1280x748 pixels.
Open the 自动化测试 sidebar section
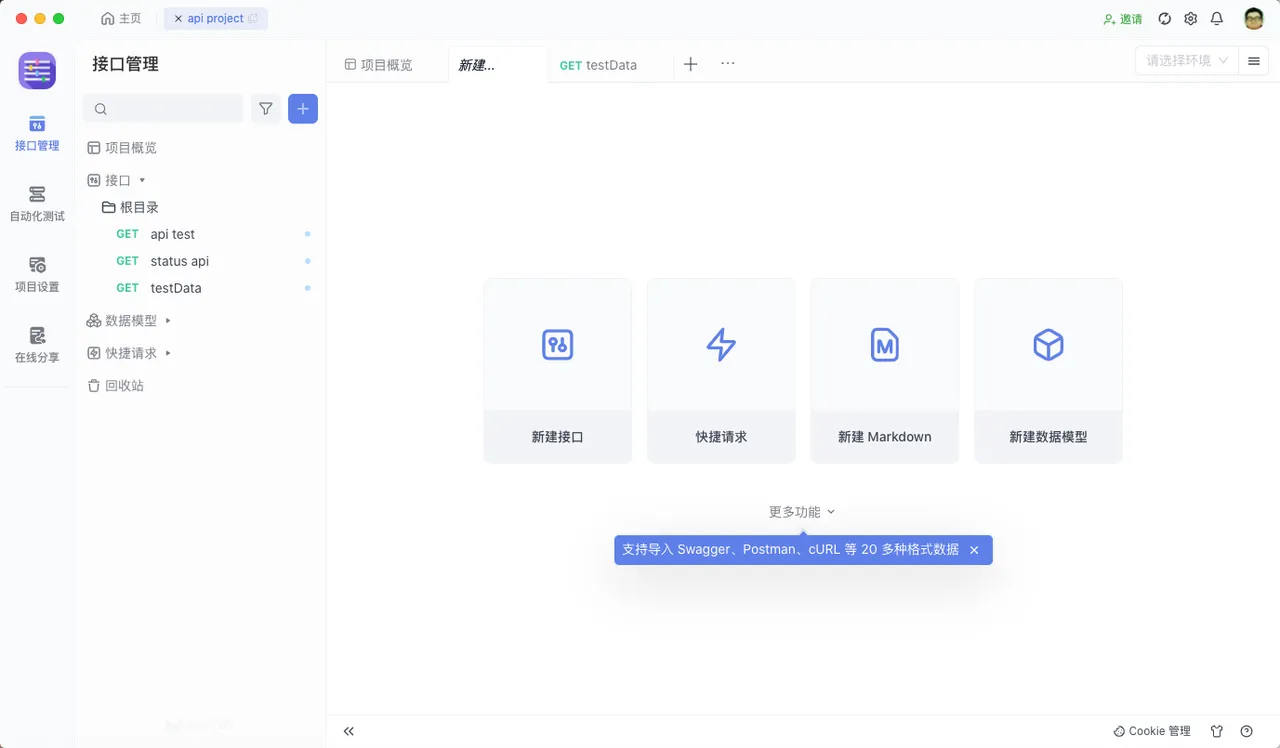click(37, 204)
